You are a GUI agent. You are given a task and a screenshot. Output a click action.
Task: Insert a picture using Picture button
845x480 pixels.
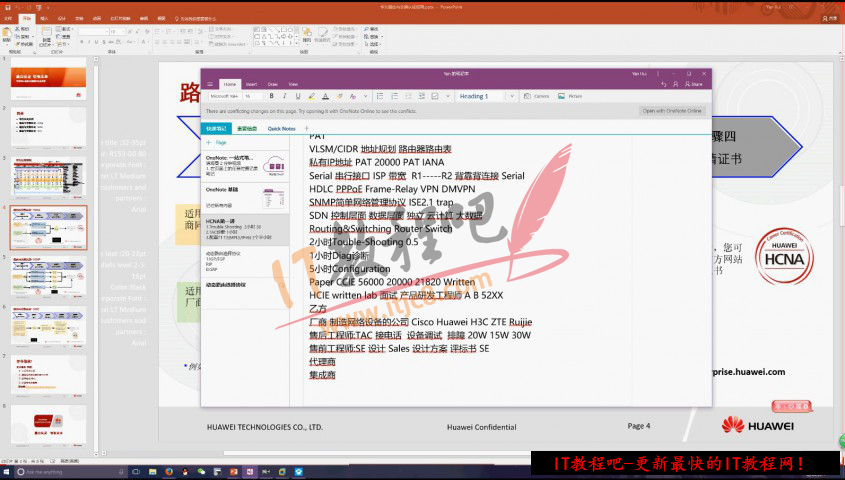pos(572,96)
